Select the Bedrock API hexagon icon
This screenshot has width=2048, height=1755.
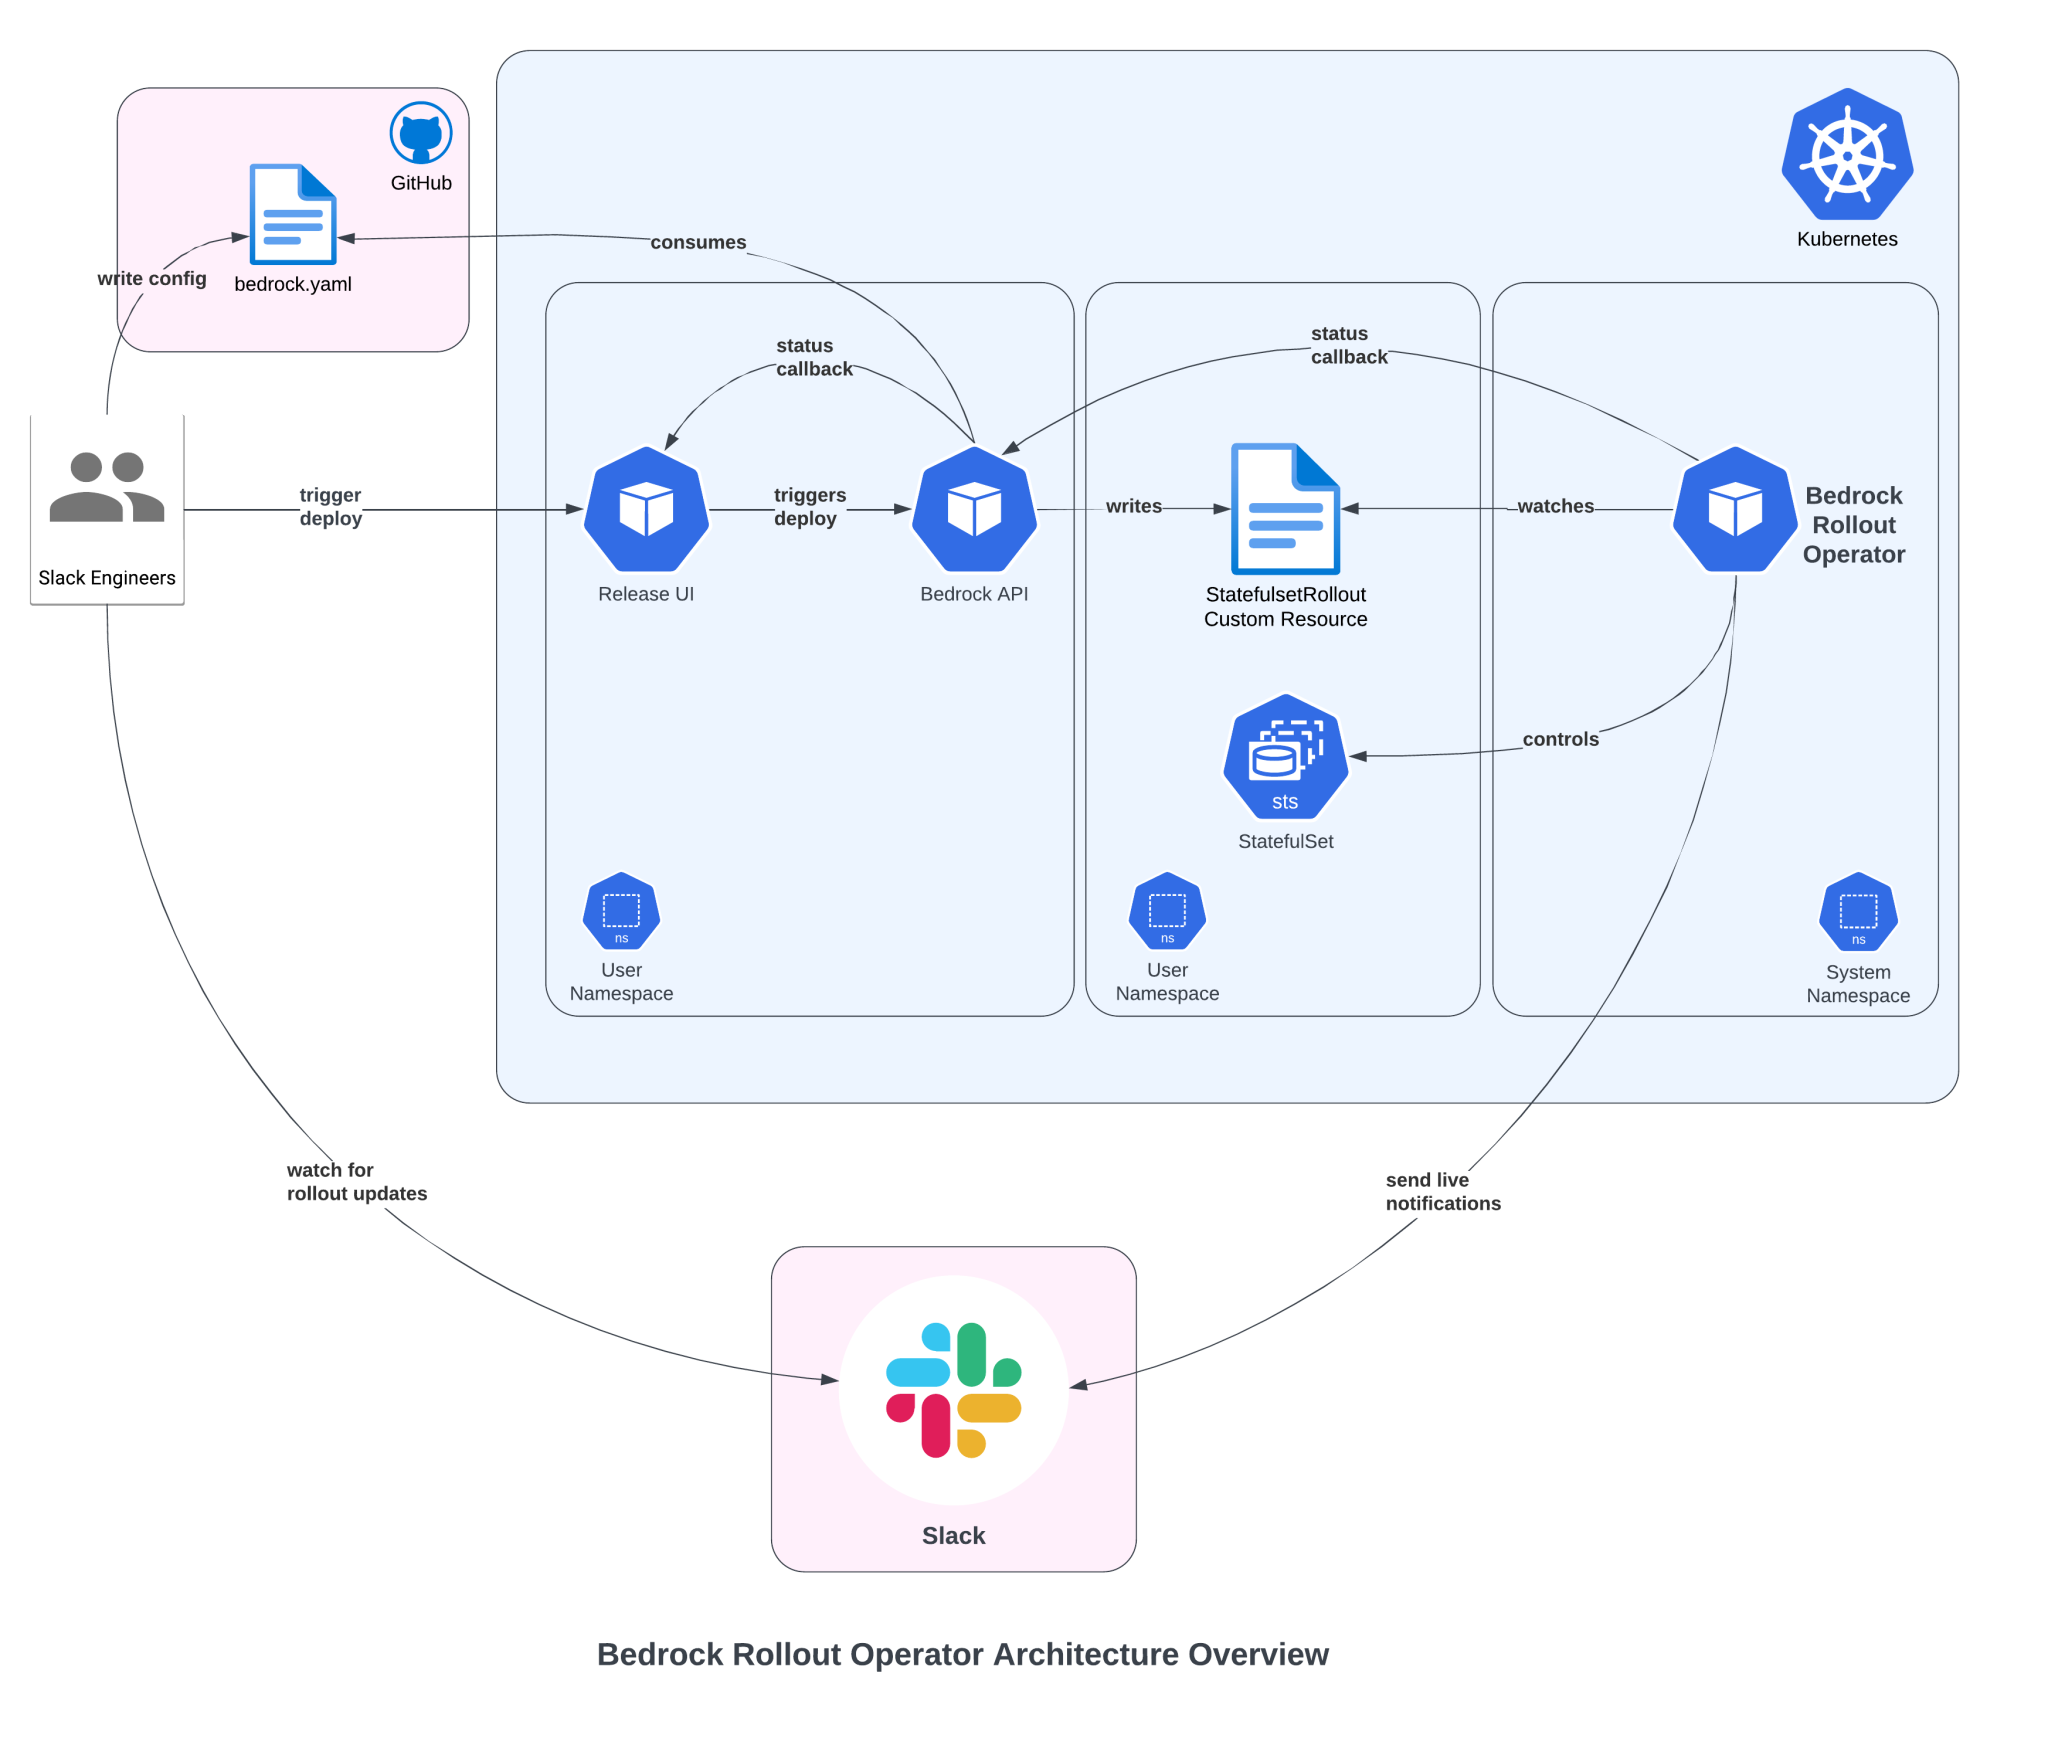[x=974, y=509]
